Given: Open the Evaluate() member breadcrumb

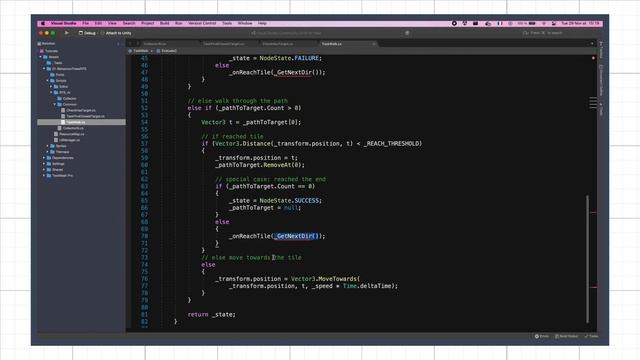Looking at the screenshot, I should [x=167, y=51].
